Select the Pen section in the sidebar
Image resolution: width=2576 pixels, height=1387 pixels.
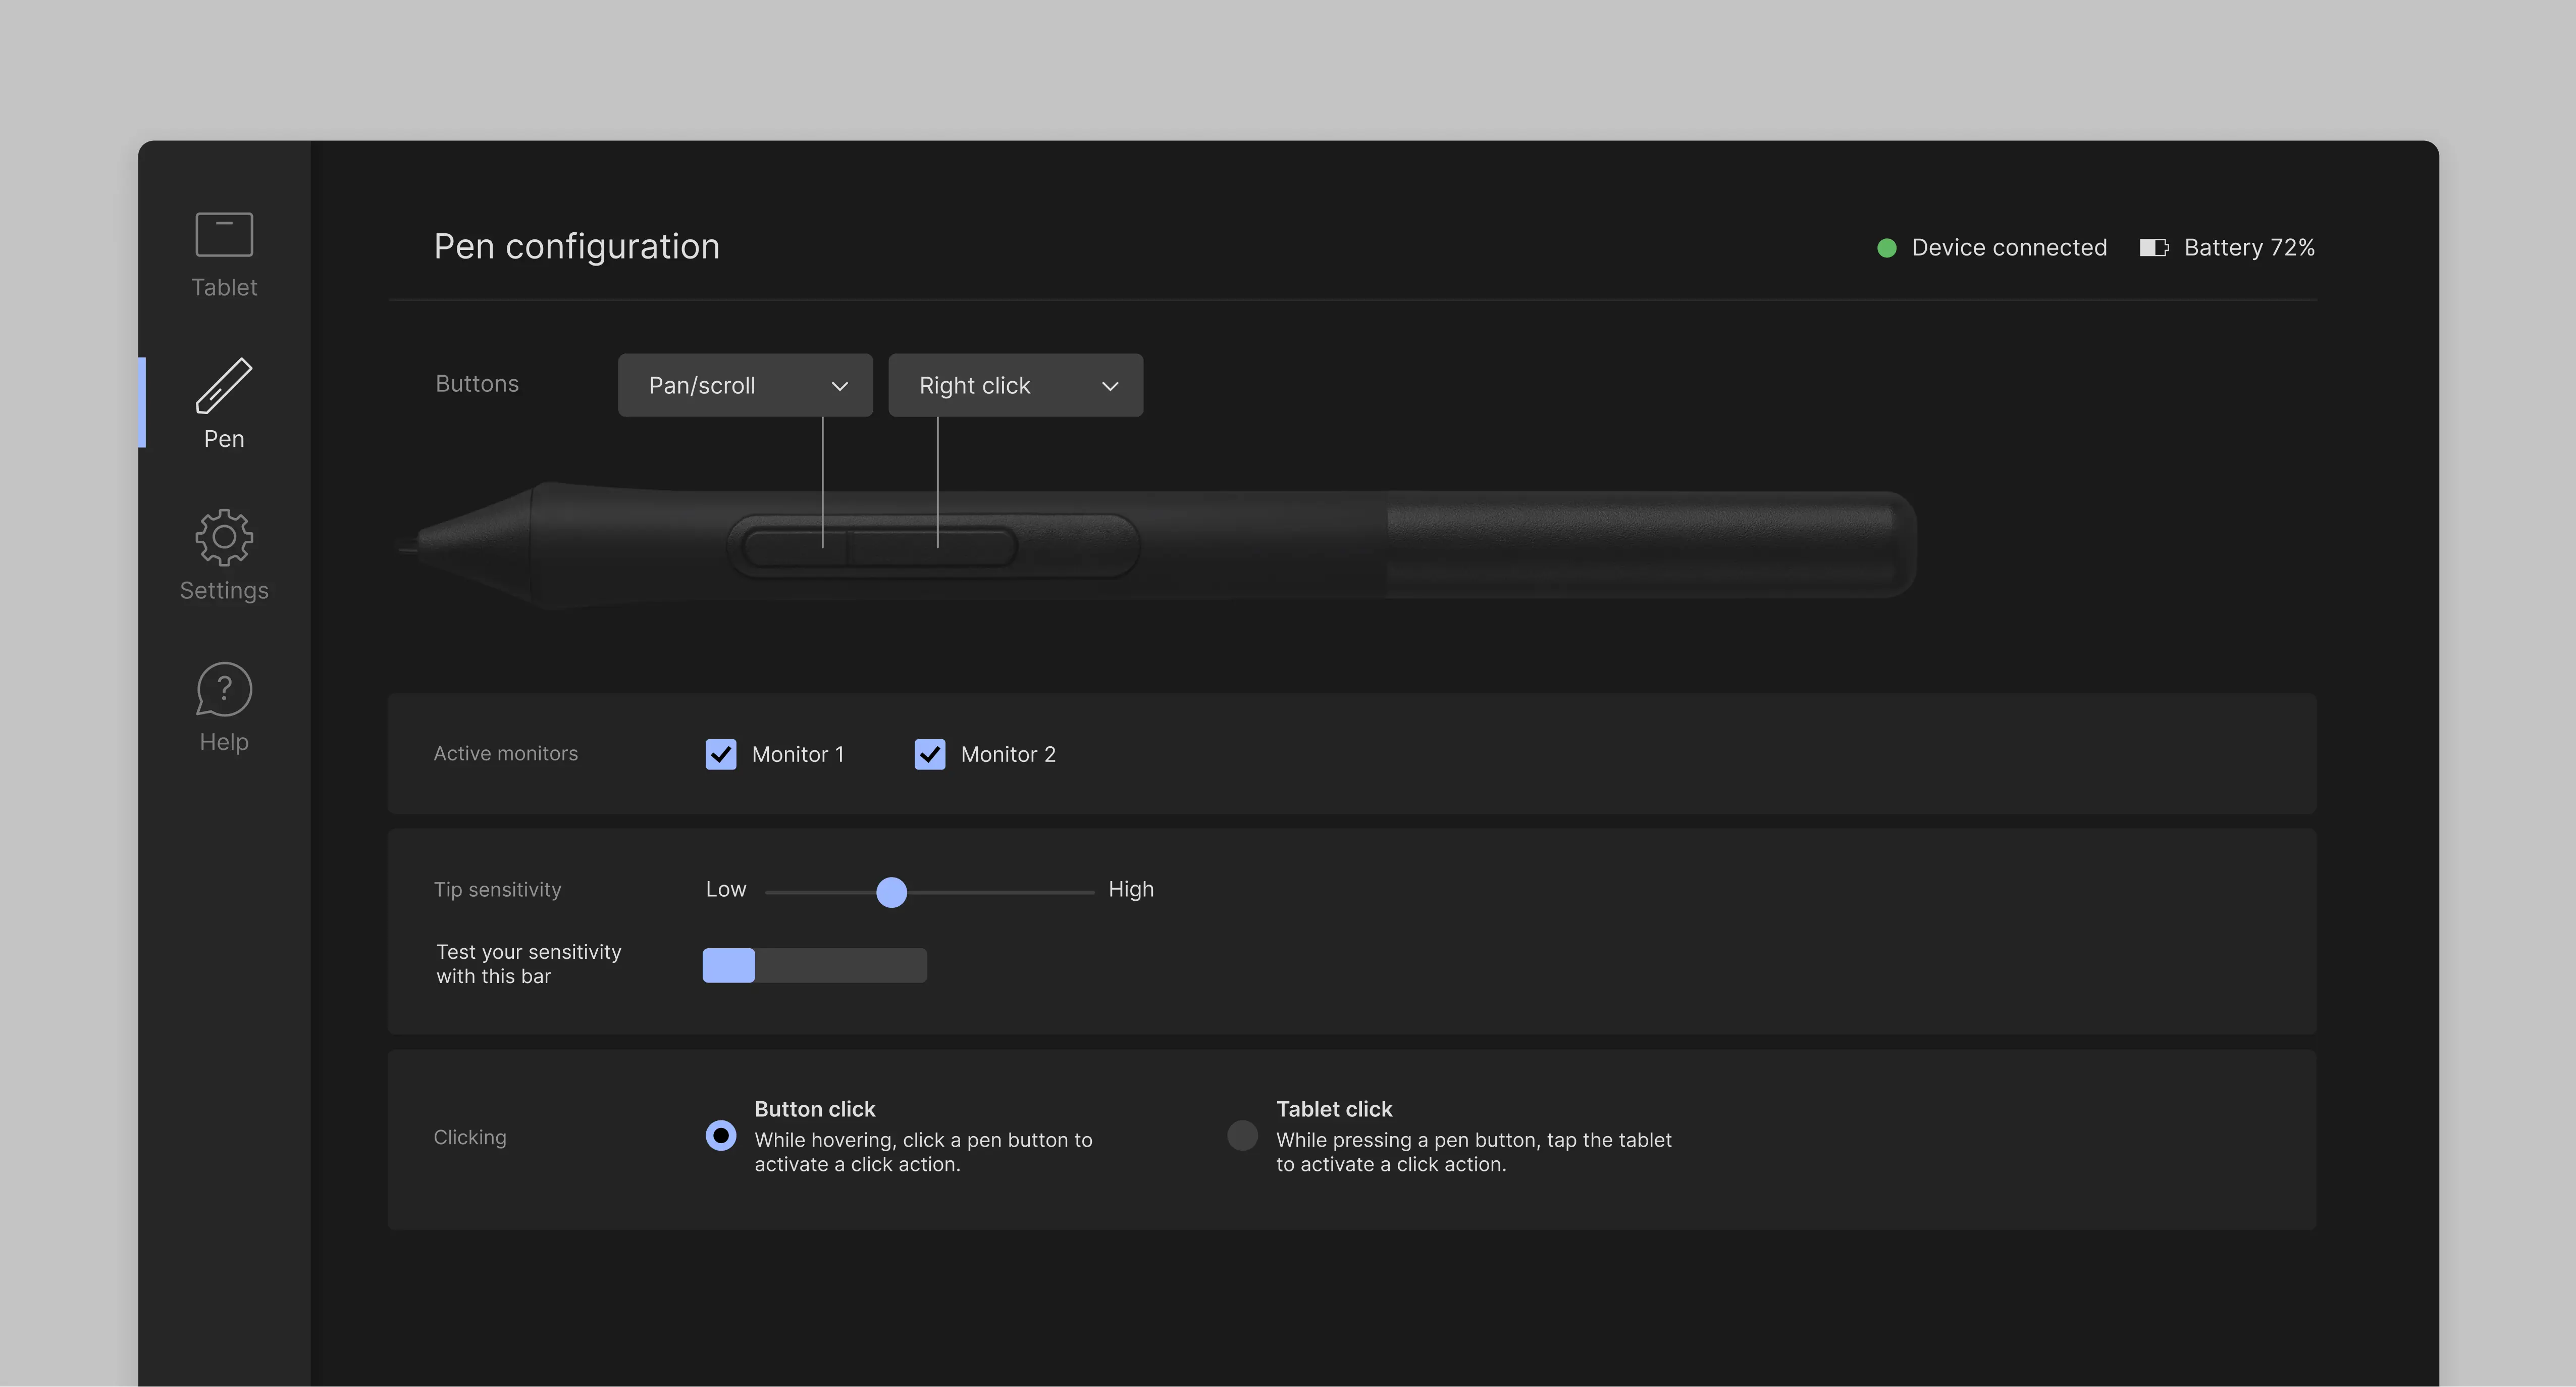point(223,404)
